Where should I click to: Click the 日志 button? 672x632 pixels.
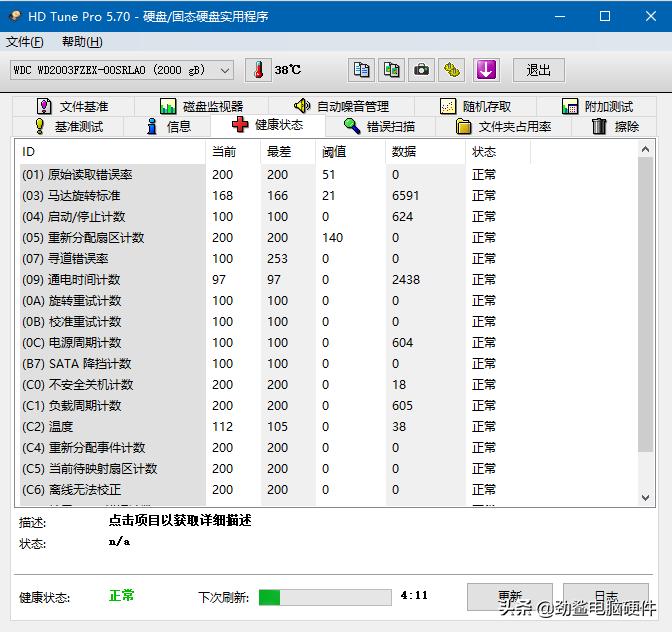pos(606,596)
